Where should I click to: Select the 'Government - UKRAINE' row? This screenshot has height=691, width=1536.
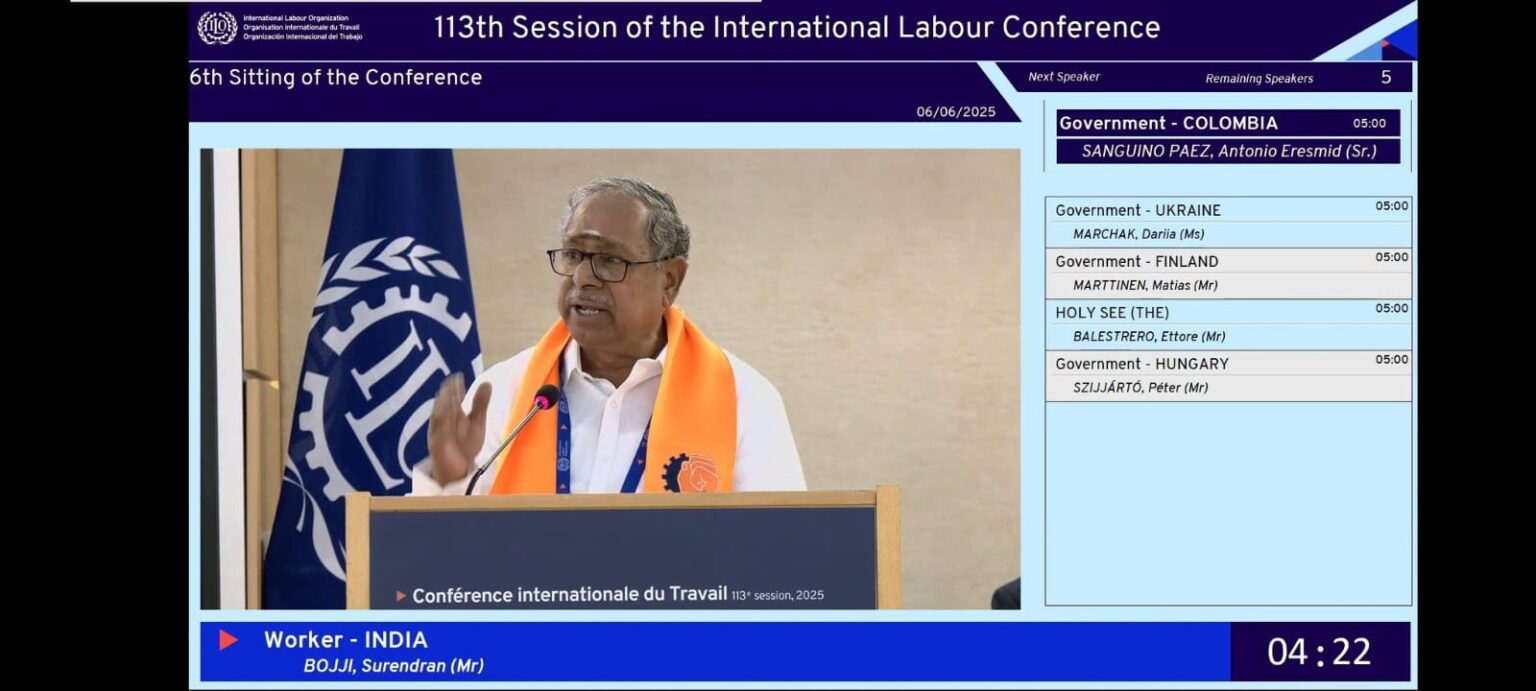[x=1228, y=222]
